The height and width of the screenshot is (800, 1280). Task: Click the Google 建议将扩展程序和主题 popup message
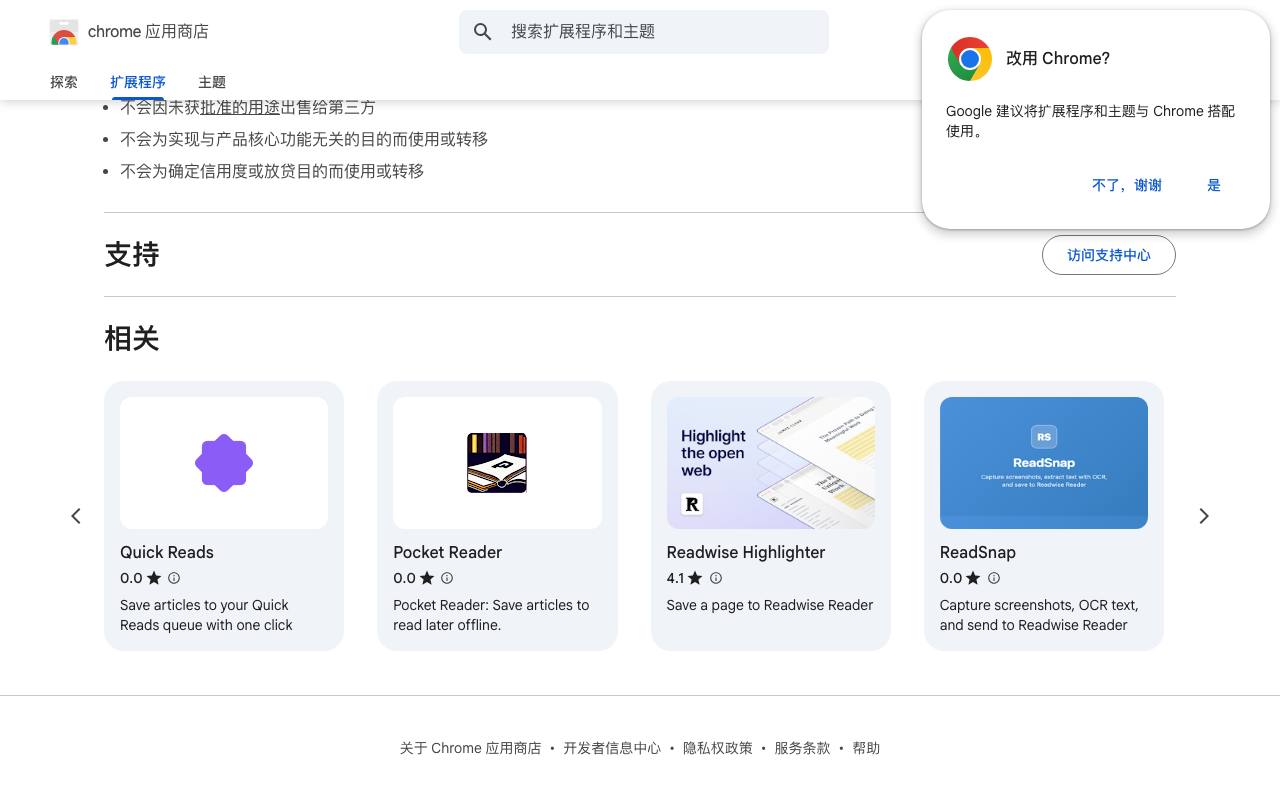[x=1091, y=121]
